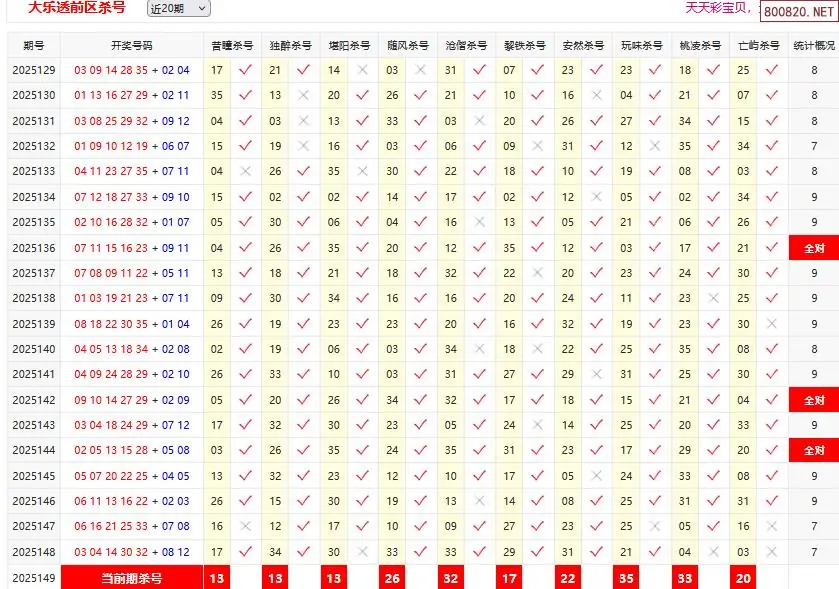Click the last-column X mark in row 2025147
The height and width of the screenshot is (589, 839).
[x=772, y=526]
